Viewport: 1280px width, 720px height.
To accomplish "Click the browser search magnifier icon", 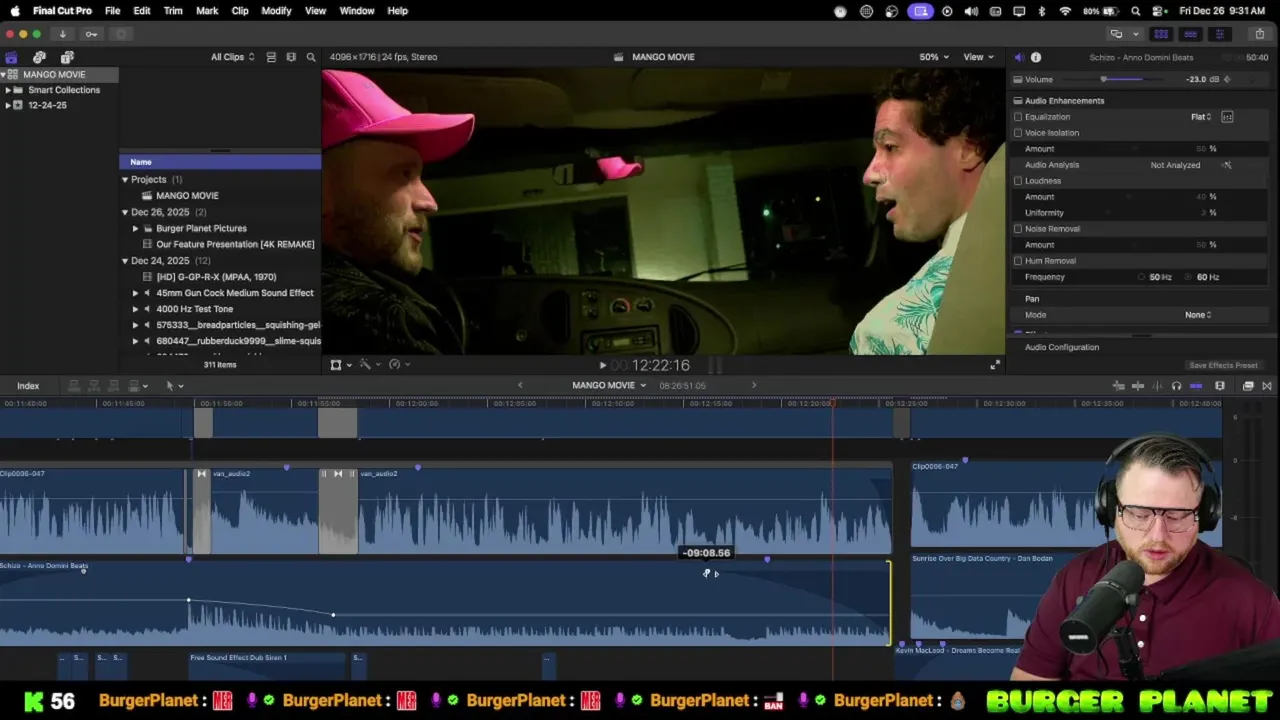I will click(x=311, y=57).
